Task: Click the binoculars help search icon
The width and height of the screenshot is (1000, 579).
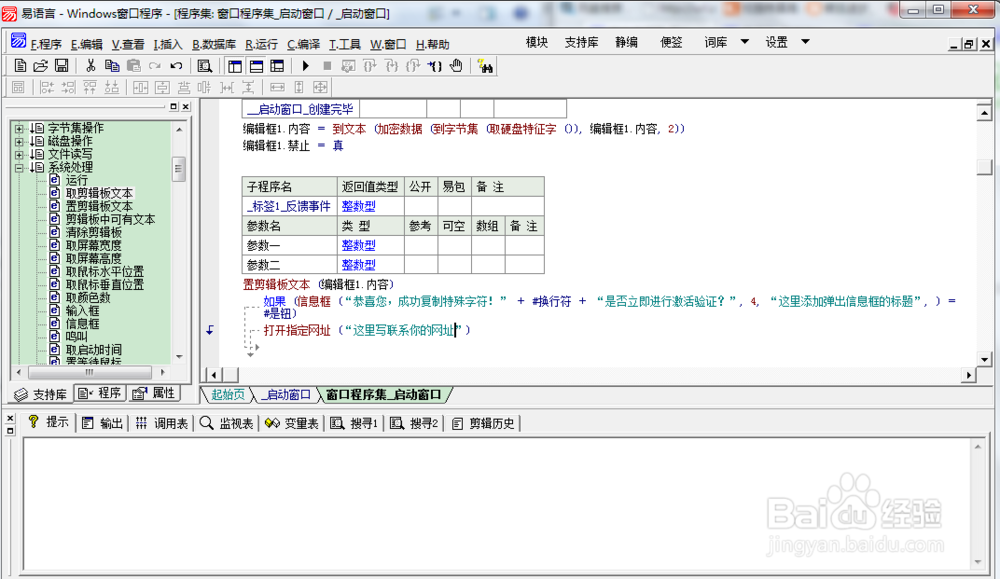Action: tap(485, 66)
